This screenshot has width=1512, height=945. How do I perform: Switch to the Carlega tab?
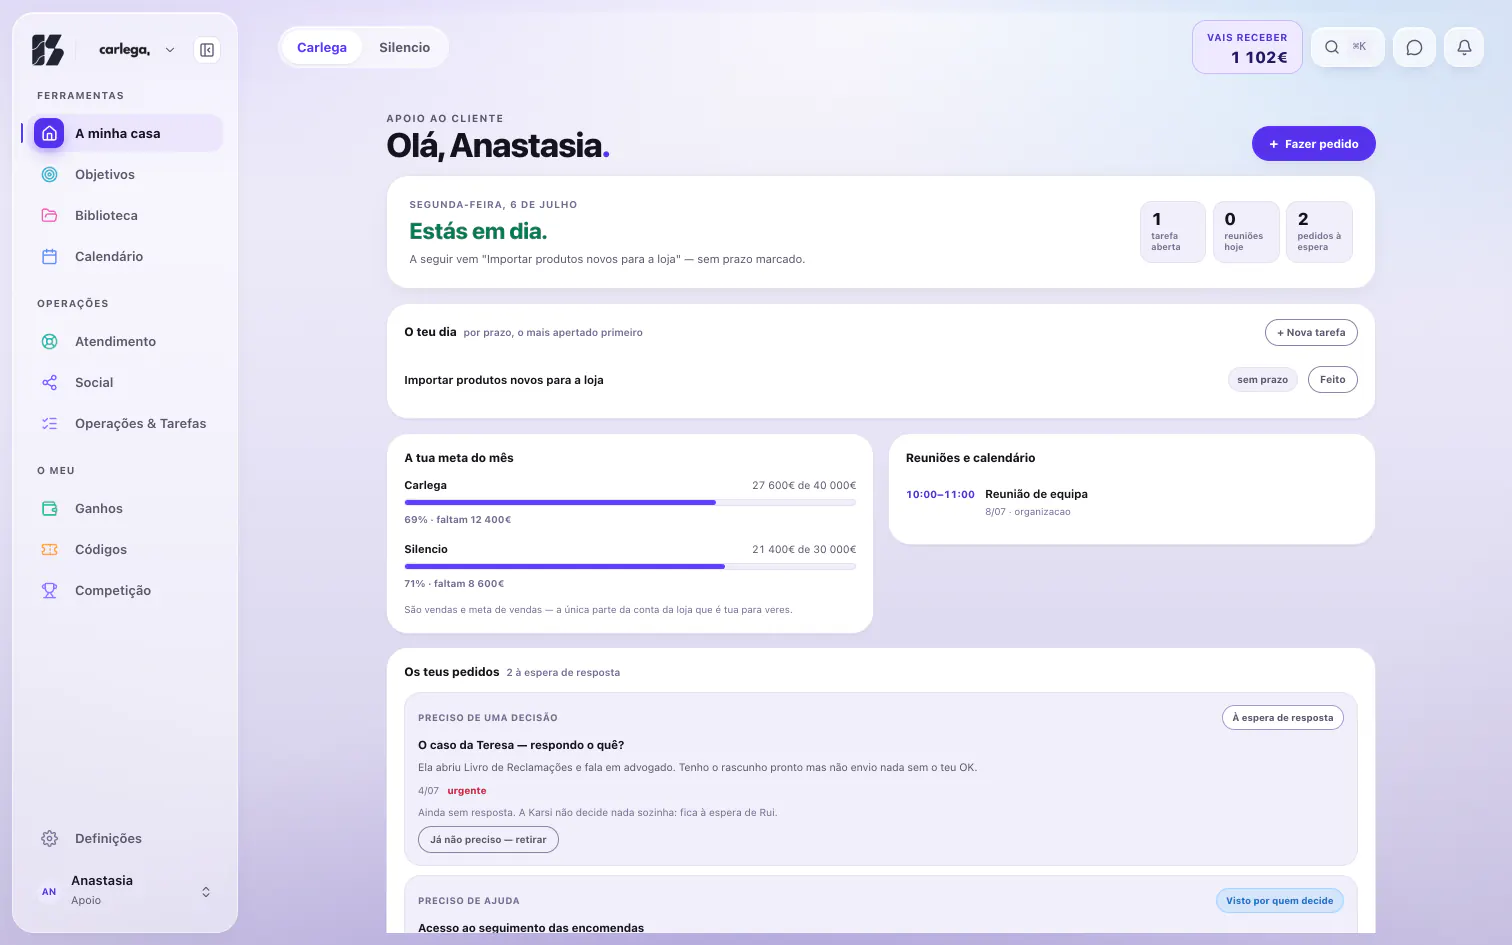tap(322, 47)
